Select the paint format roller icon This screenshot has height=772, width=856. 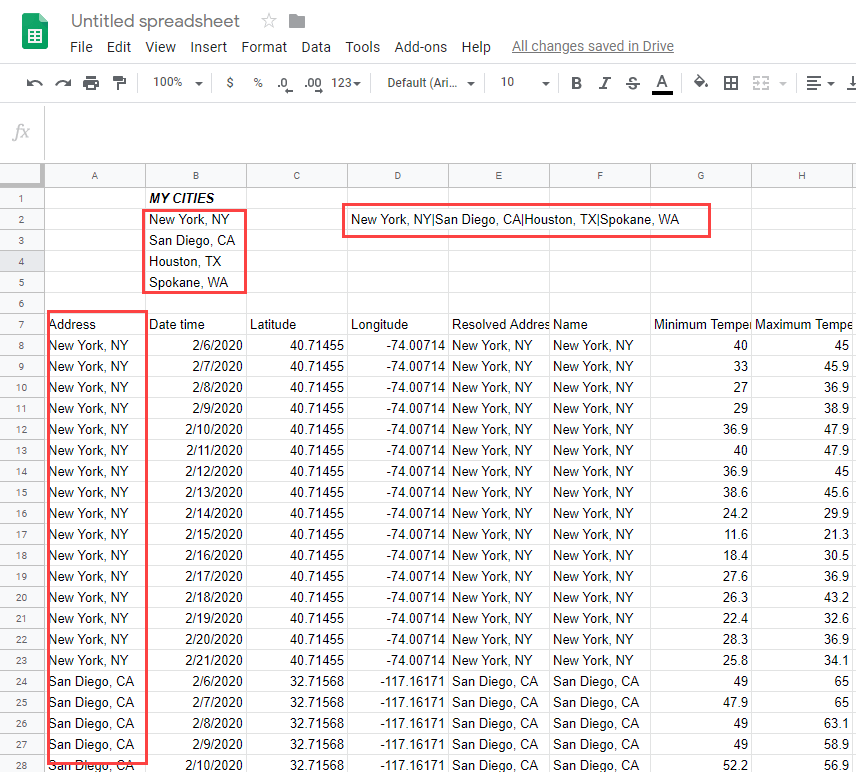[119, 83]
